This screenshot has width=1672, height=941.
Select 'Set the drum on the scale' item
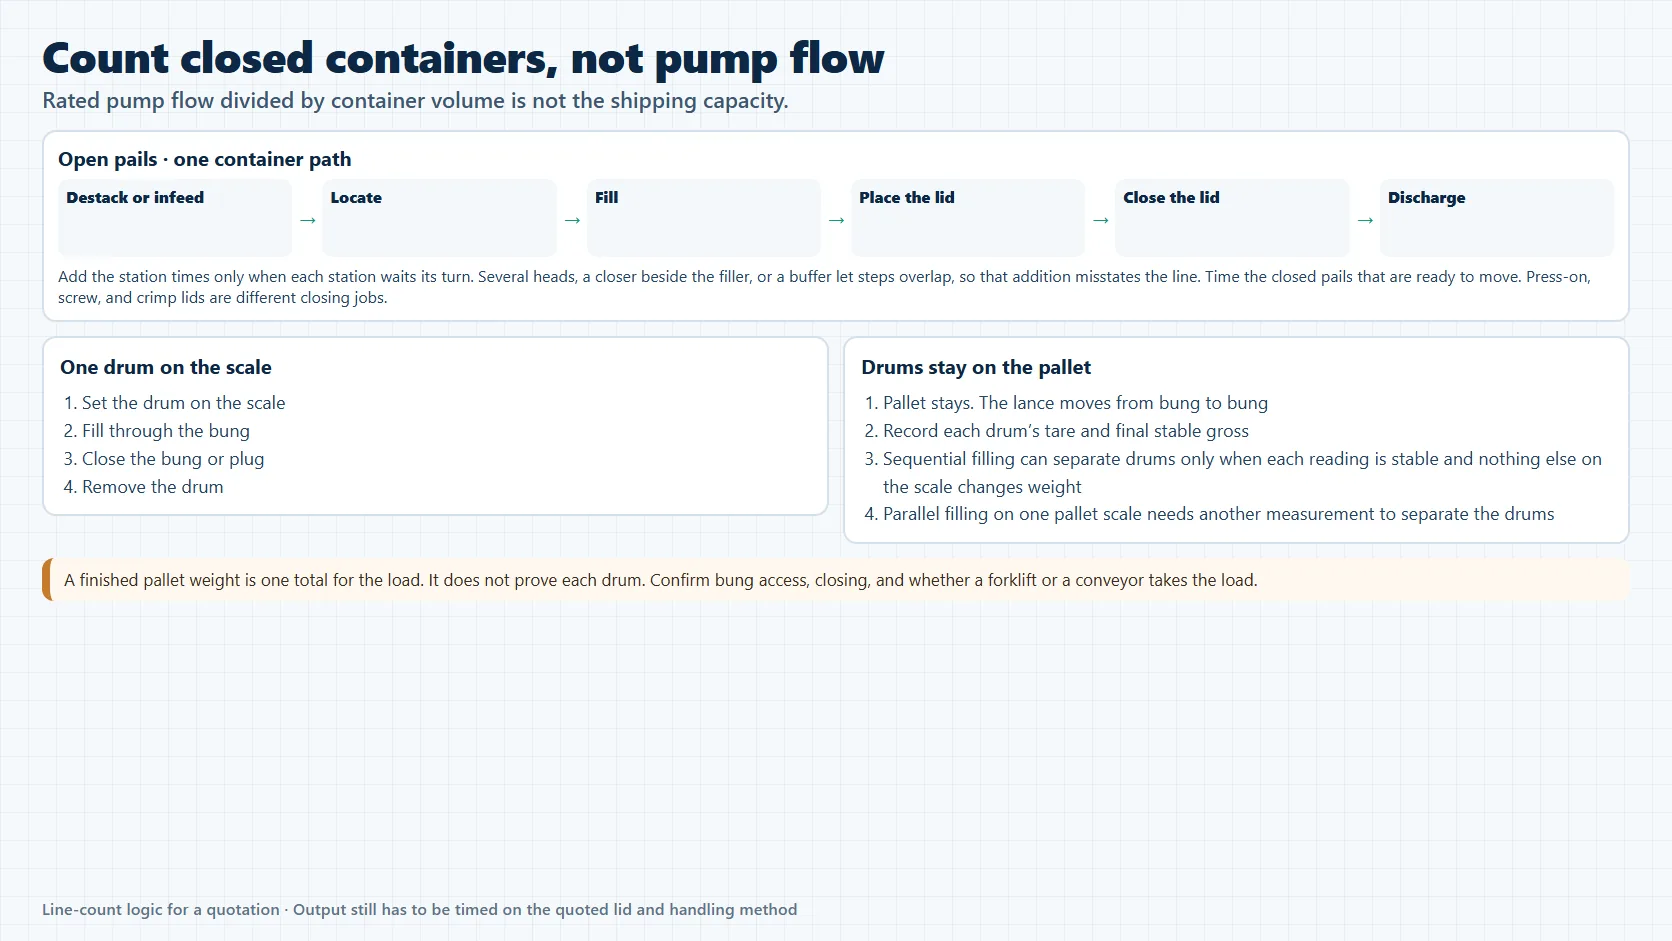point(174,403)
